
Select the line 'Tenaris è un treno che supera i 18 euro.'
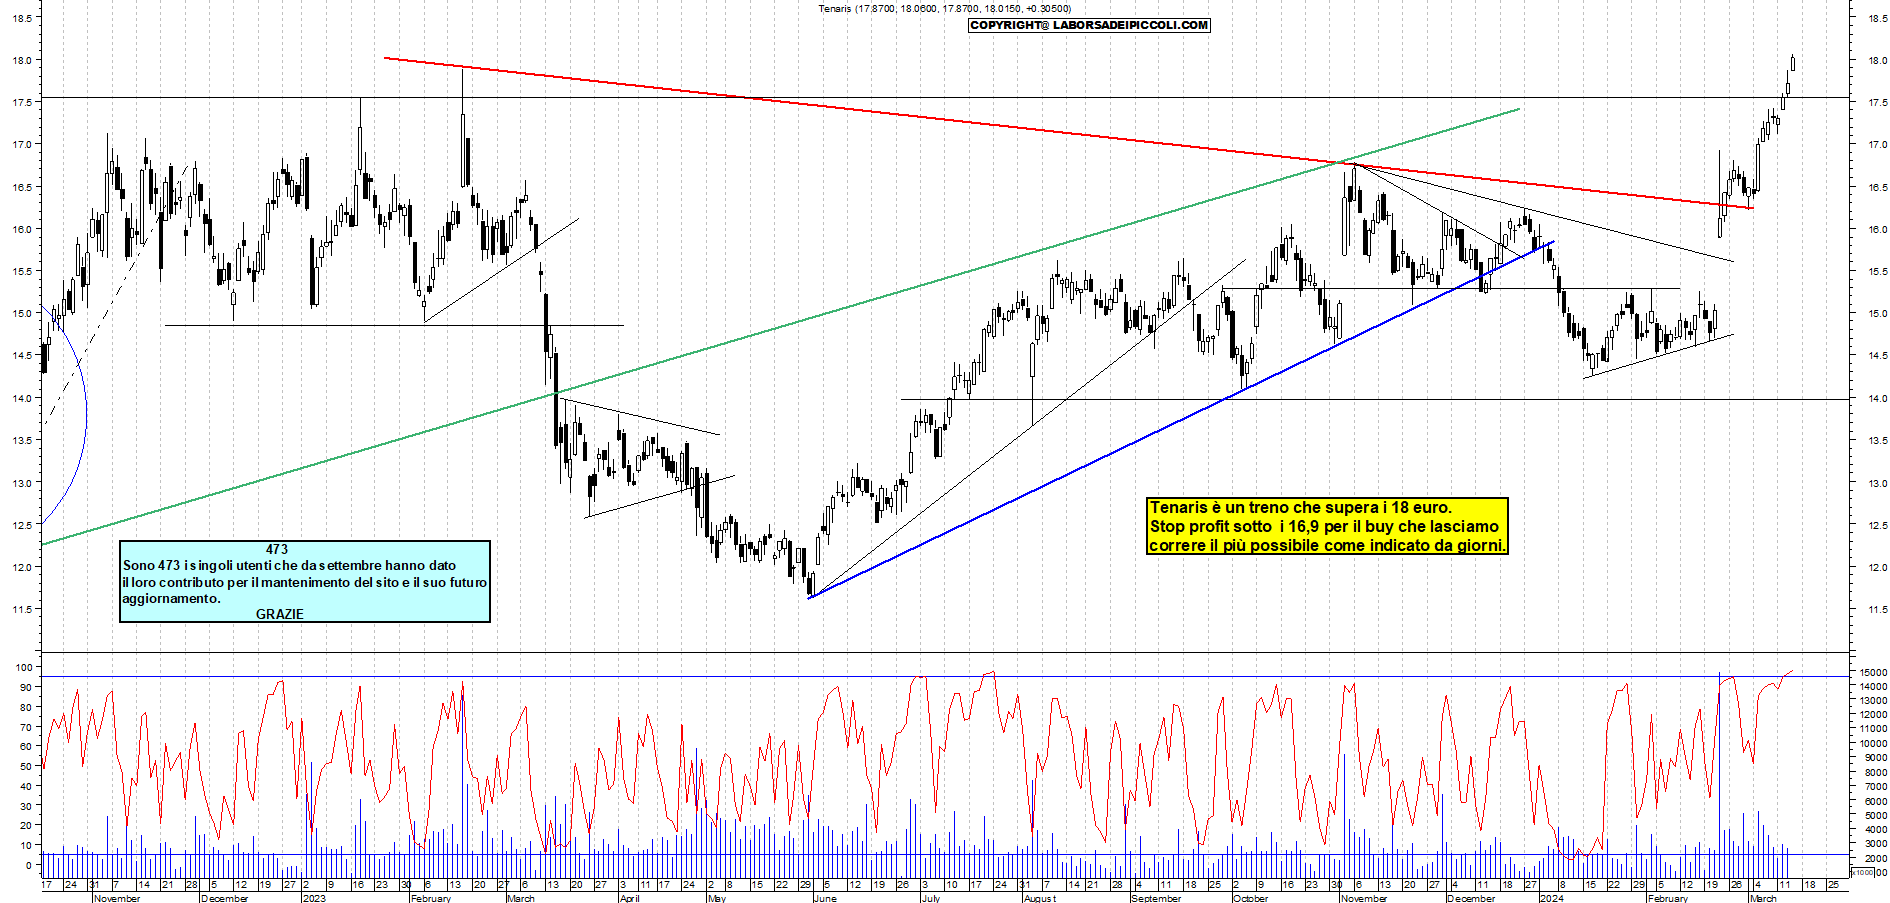(1300, 508)
